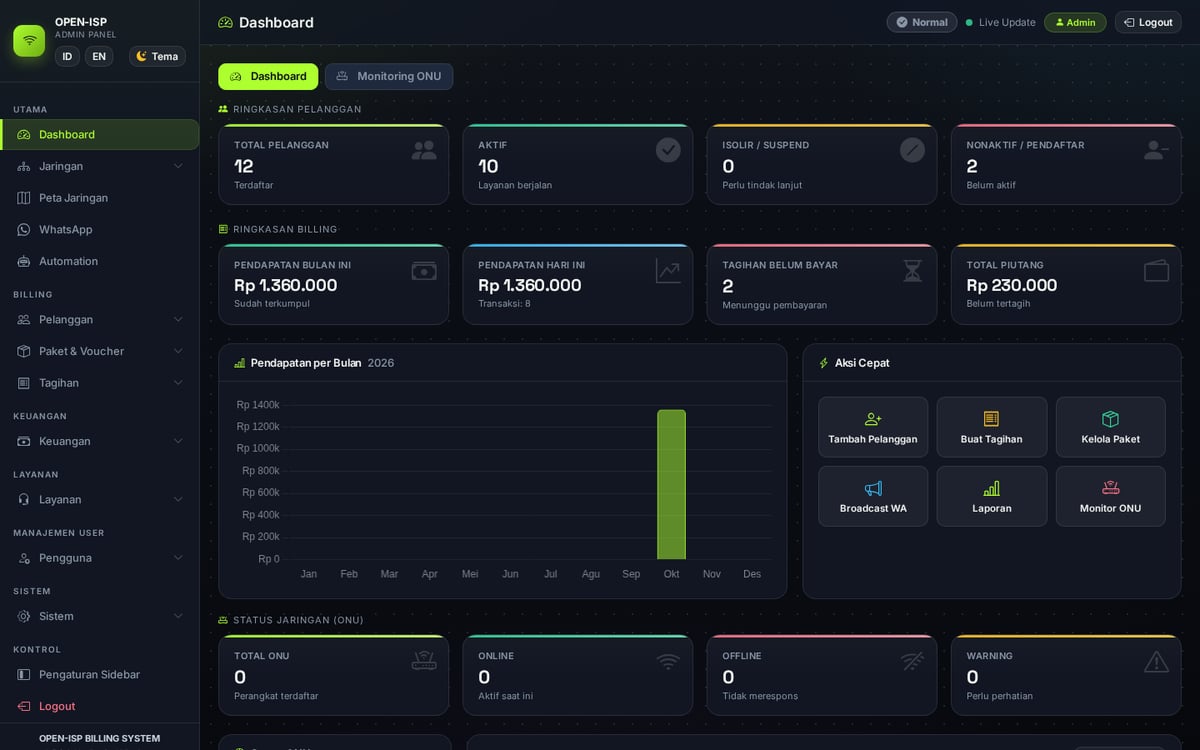Click the Tagihan invoice icon in sidebar

(x=24, y=383)
